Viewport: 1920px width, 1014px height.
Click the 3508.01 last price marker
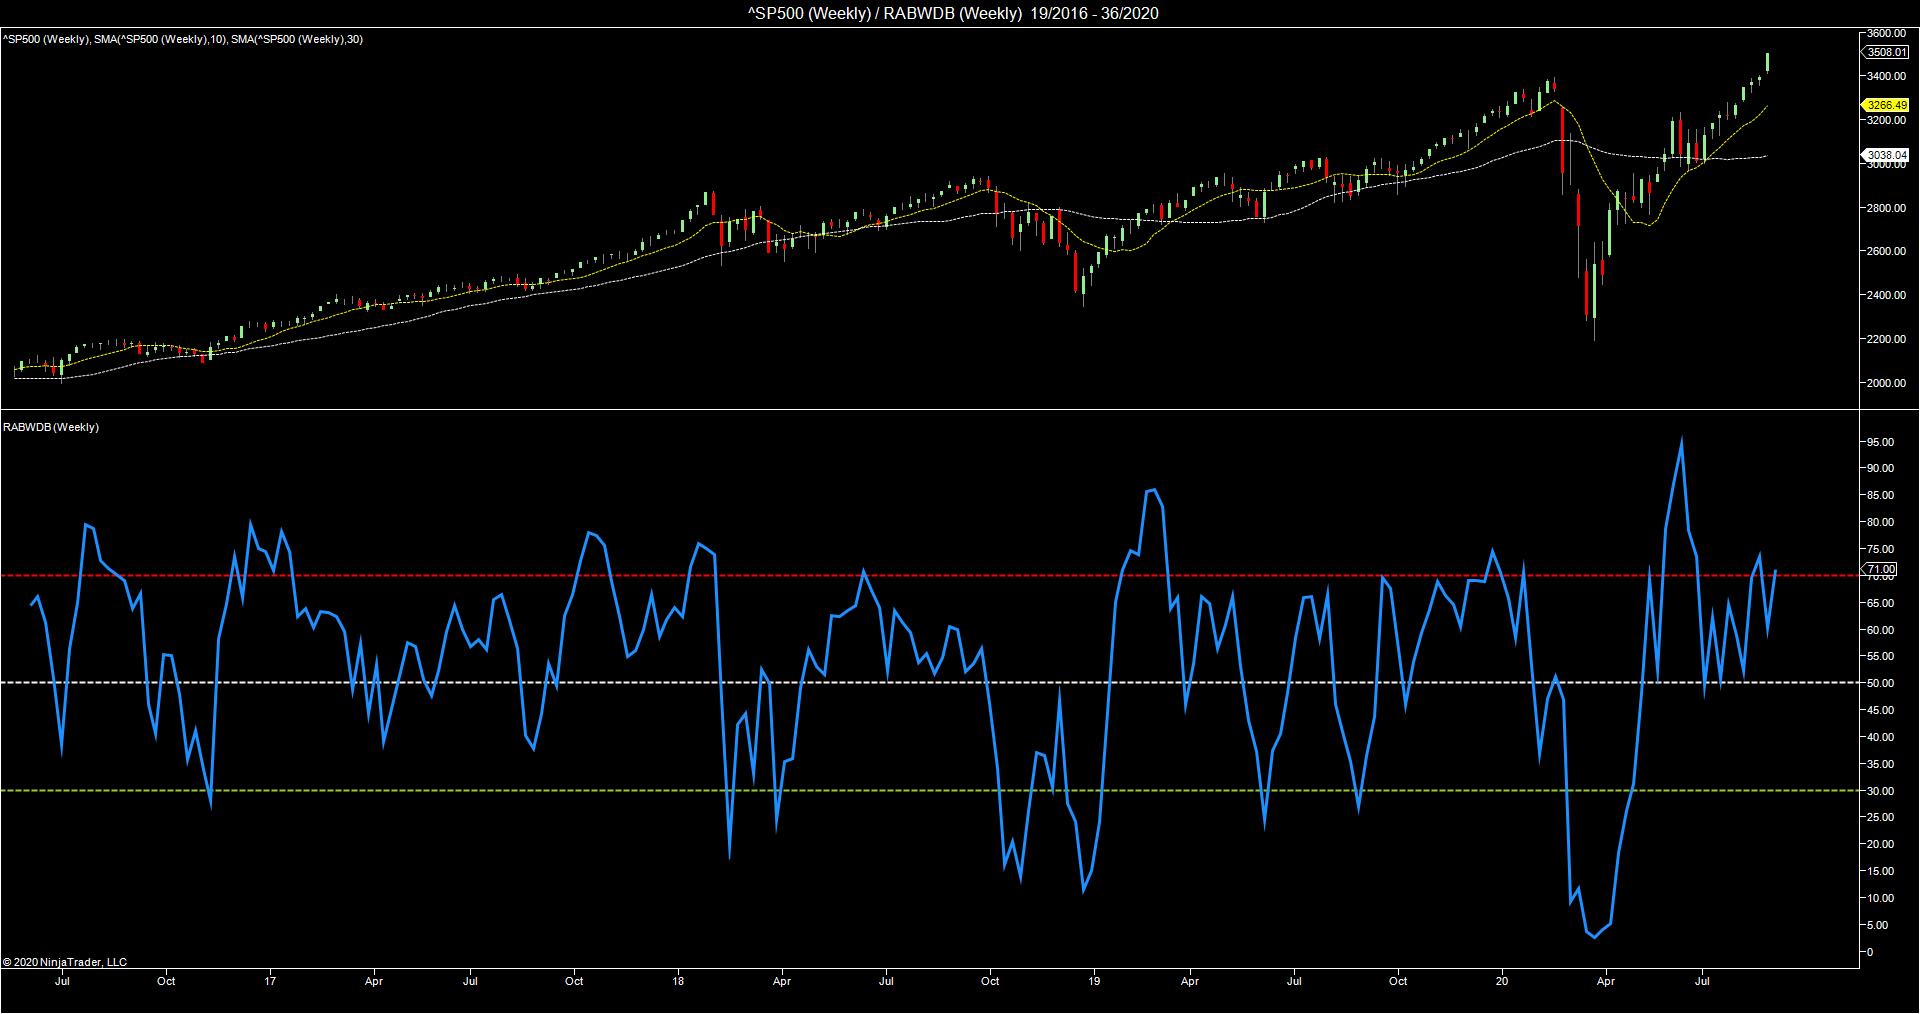(x=1885, y=52)
